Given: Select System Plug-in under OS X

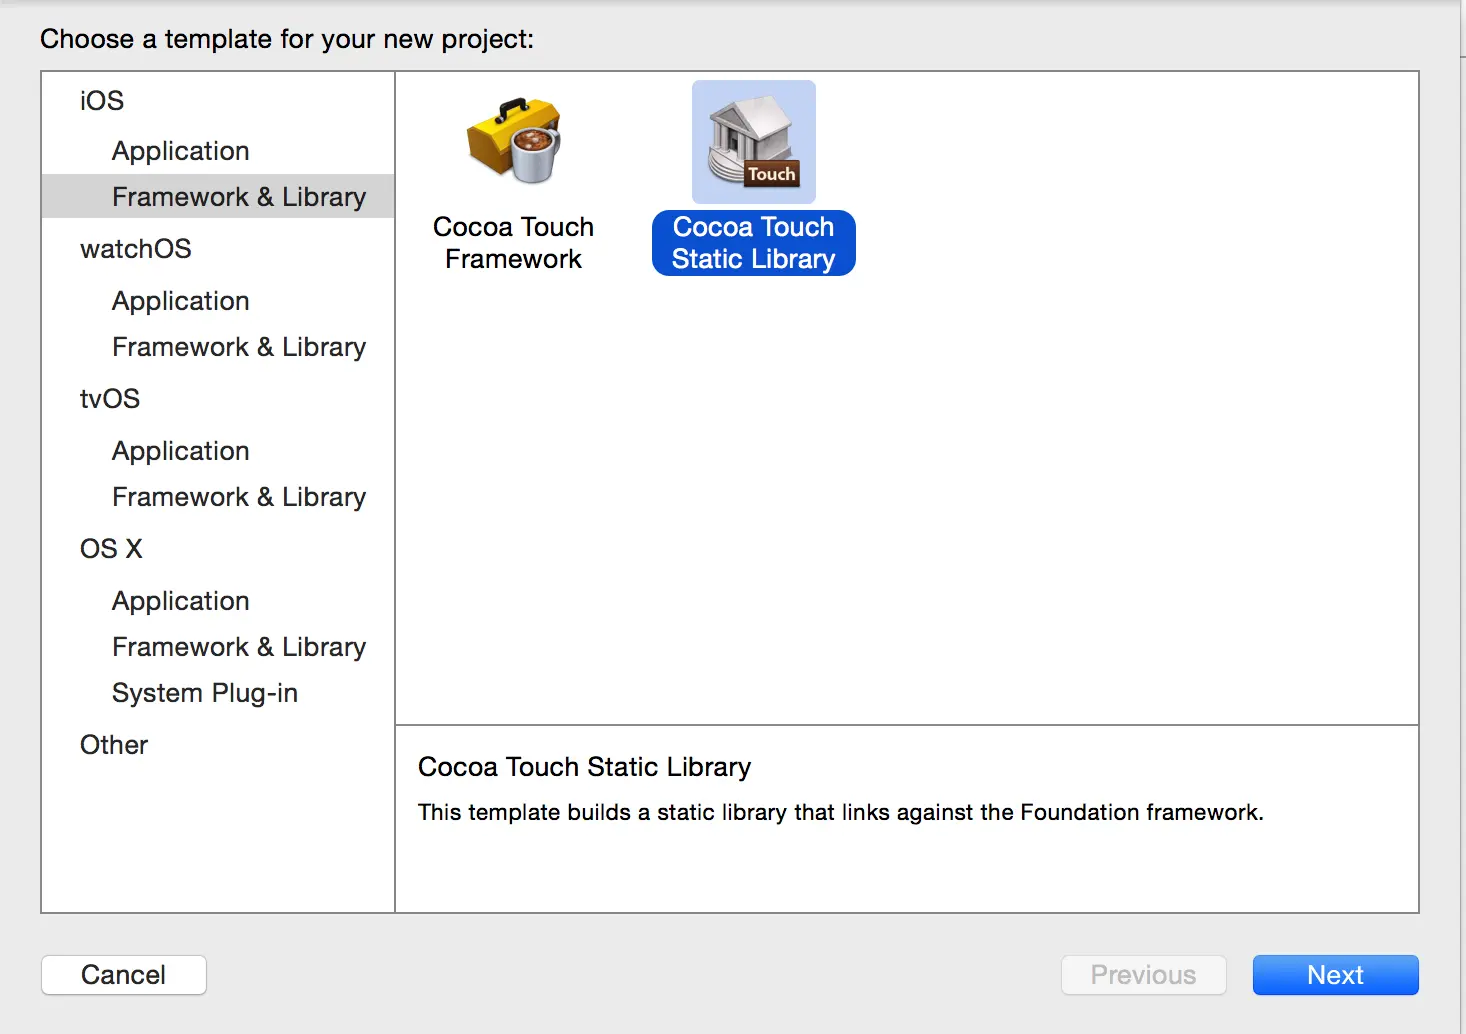Looking at the screenshot, I should [x=205, y=693].
